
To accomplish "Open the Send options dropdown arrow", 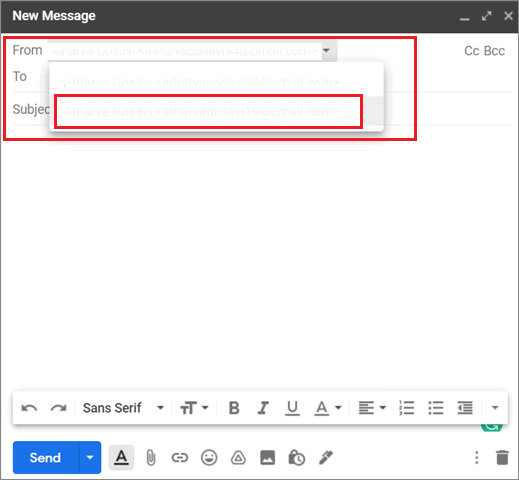I will tap(90, 457).
